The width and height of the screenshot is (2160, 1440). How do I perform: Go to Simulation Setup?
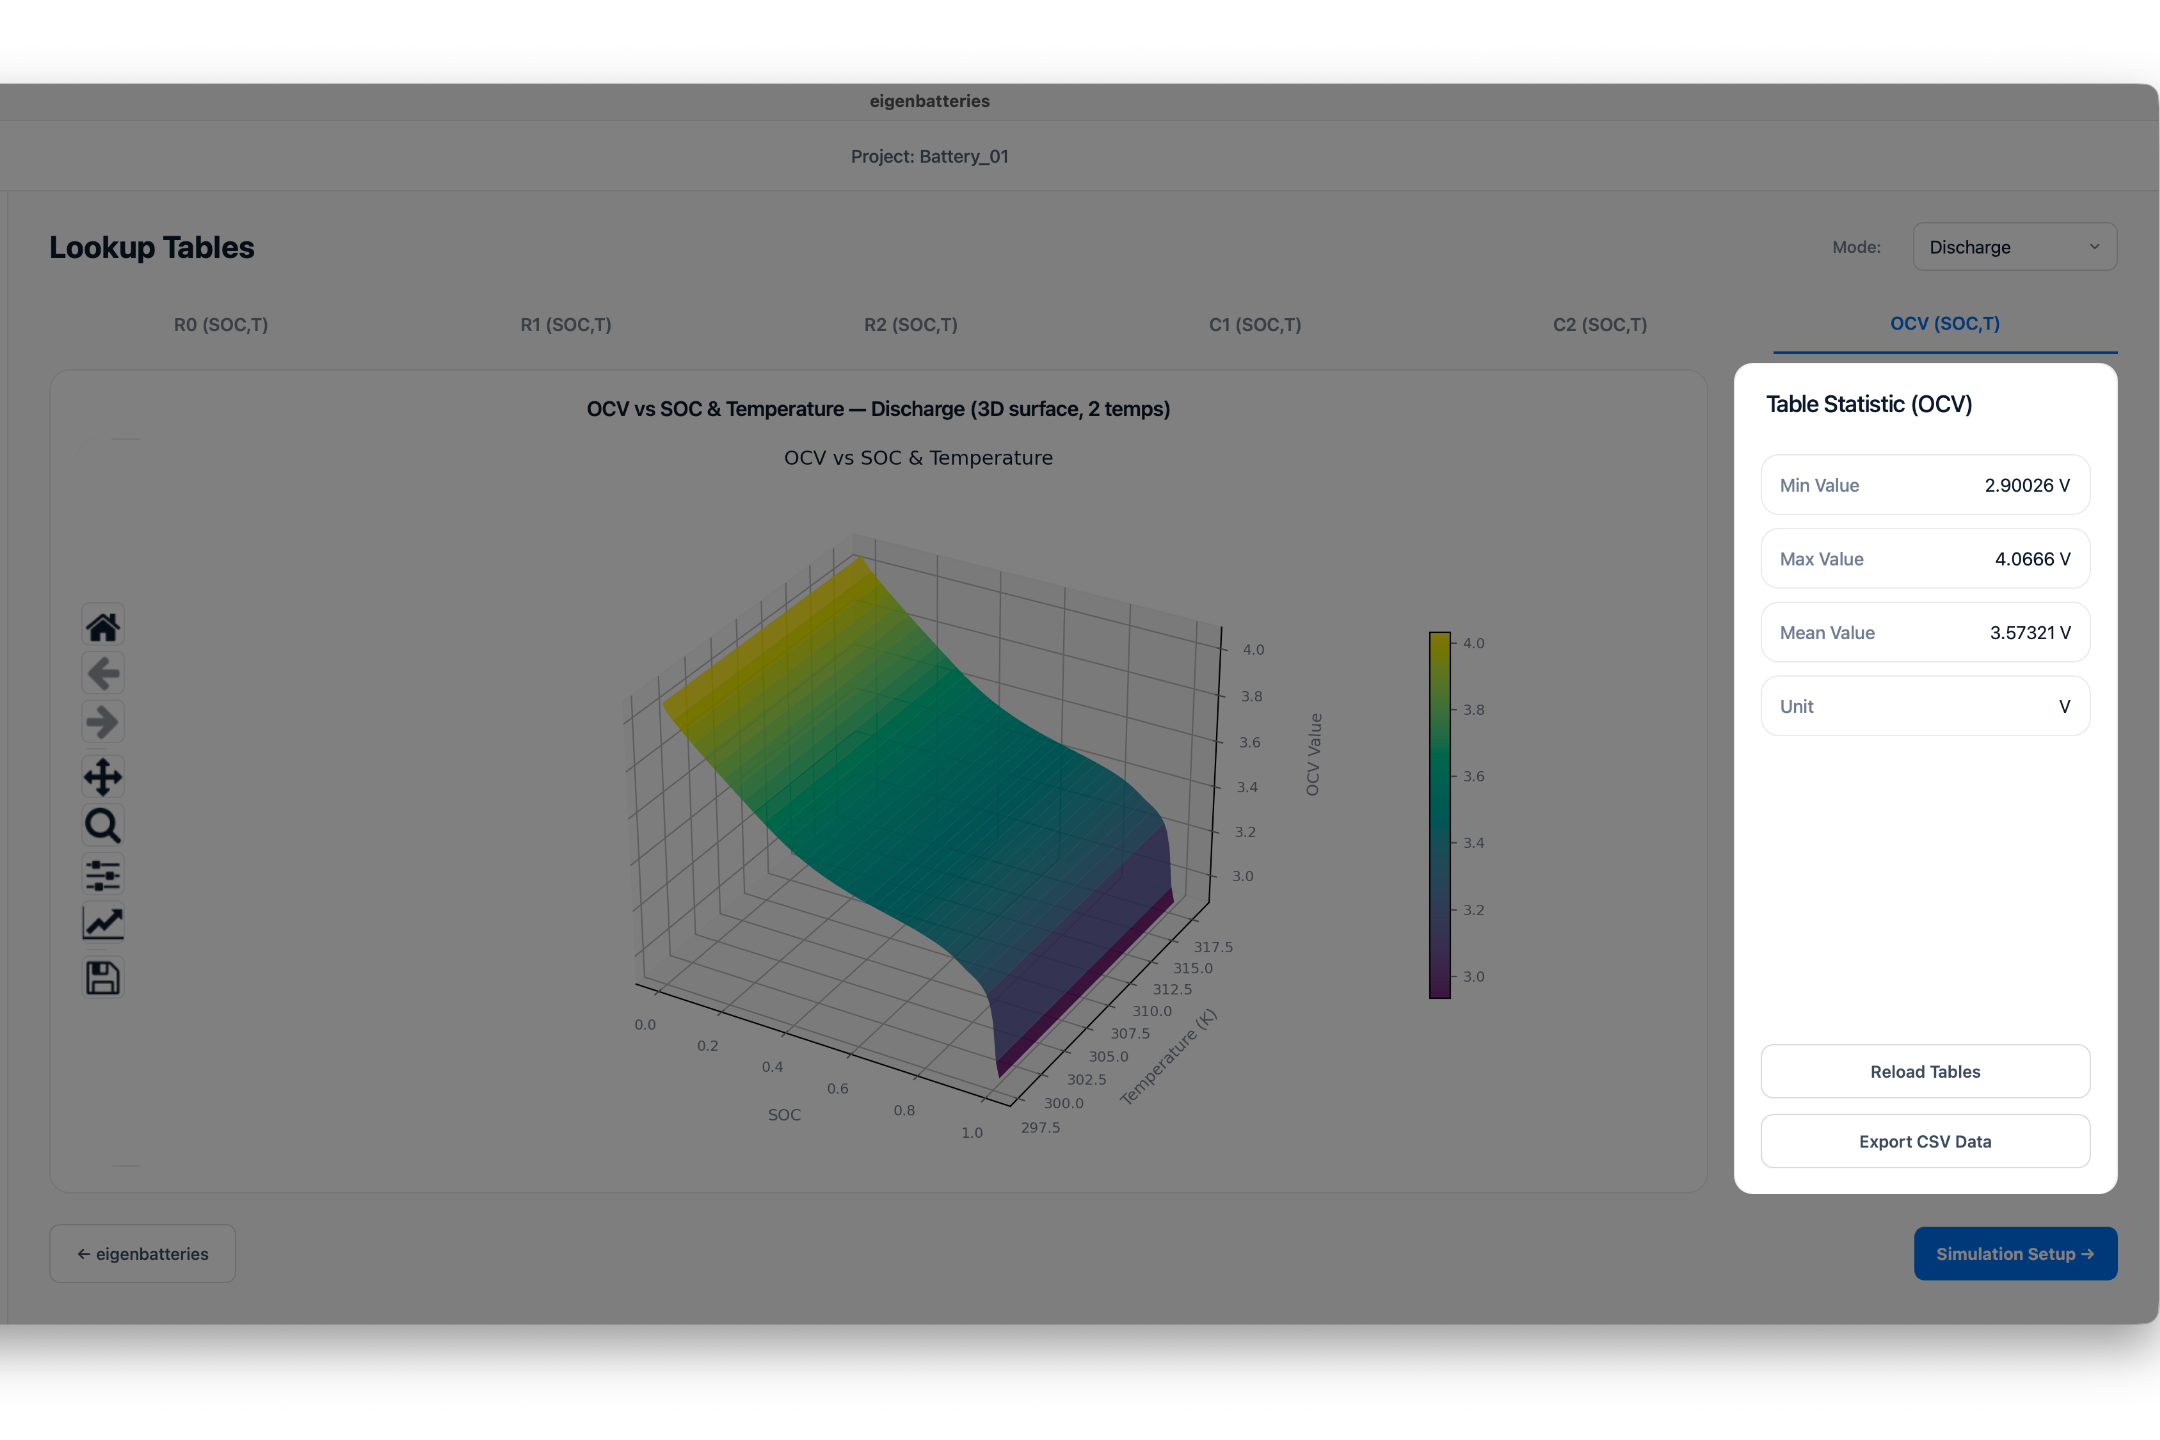2015,1254
